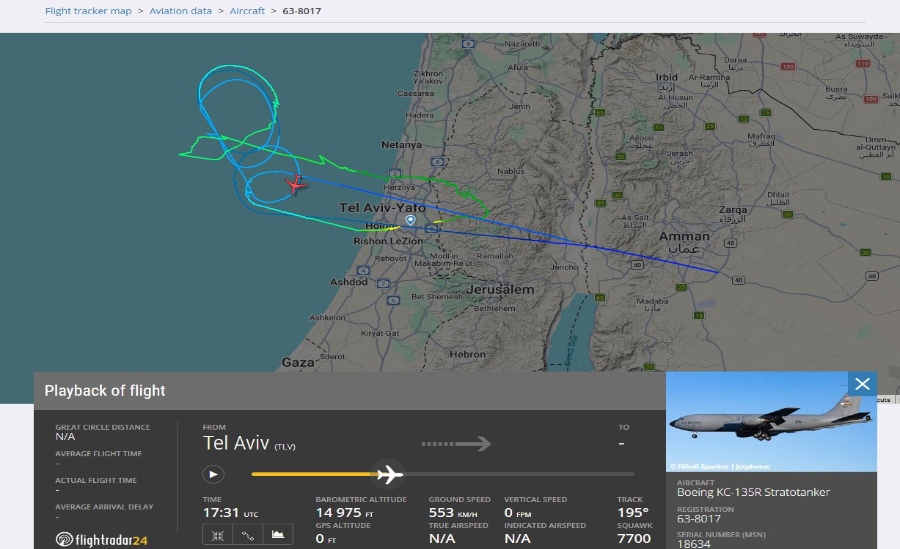
Task: Go to the Aviation data breadcrumb
Action: click(x=181, y=11)
